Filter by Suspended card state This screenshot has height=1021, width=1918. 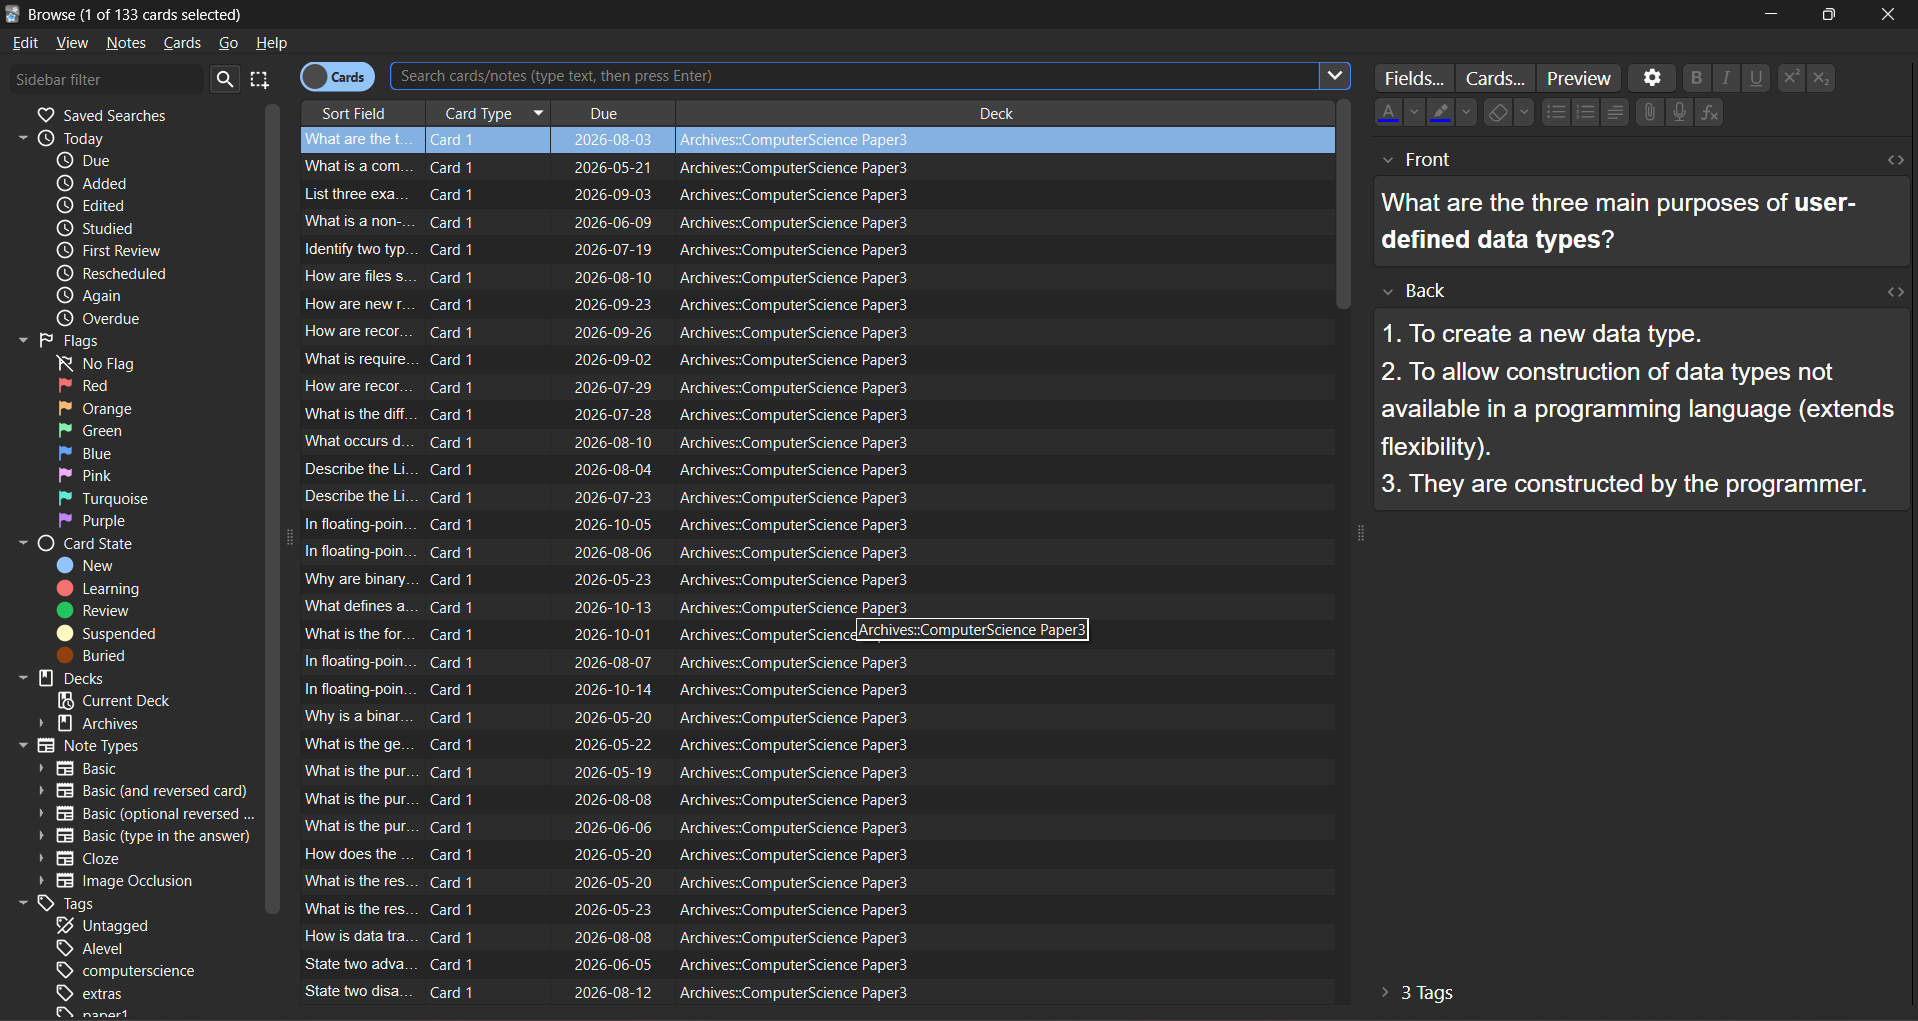coord(107,634)
